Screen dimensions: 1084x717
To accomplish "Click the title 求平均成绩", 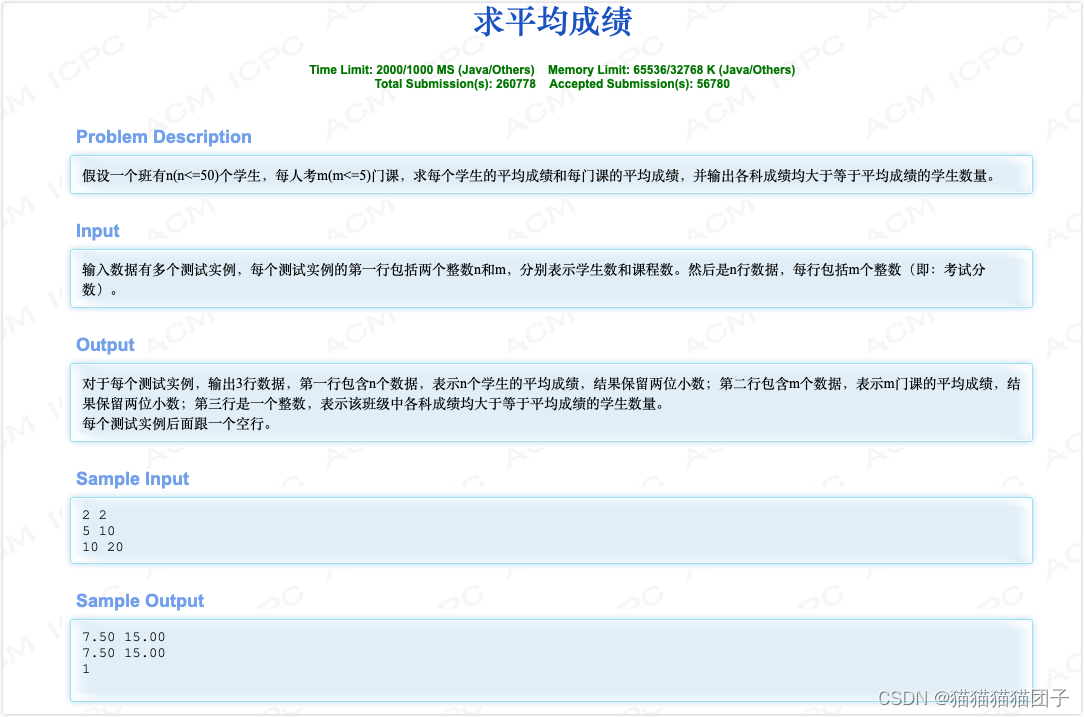I will click(x=552, y=21).
